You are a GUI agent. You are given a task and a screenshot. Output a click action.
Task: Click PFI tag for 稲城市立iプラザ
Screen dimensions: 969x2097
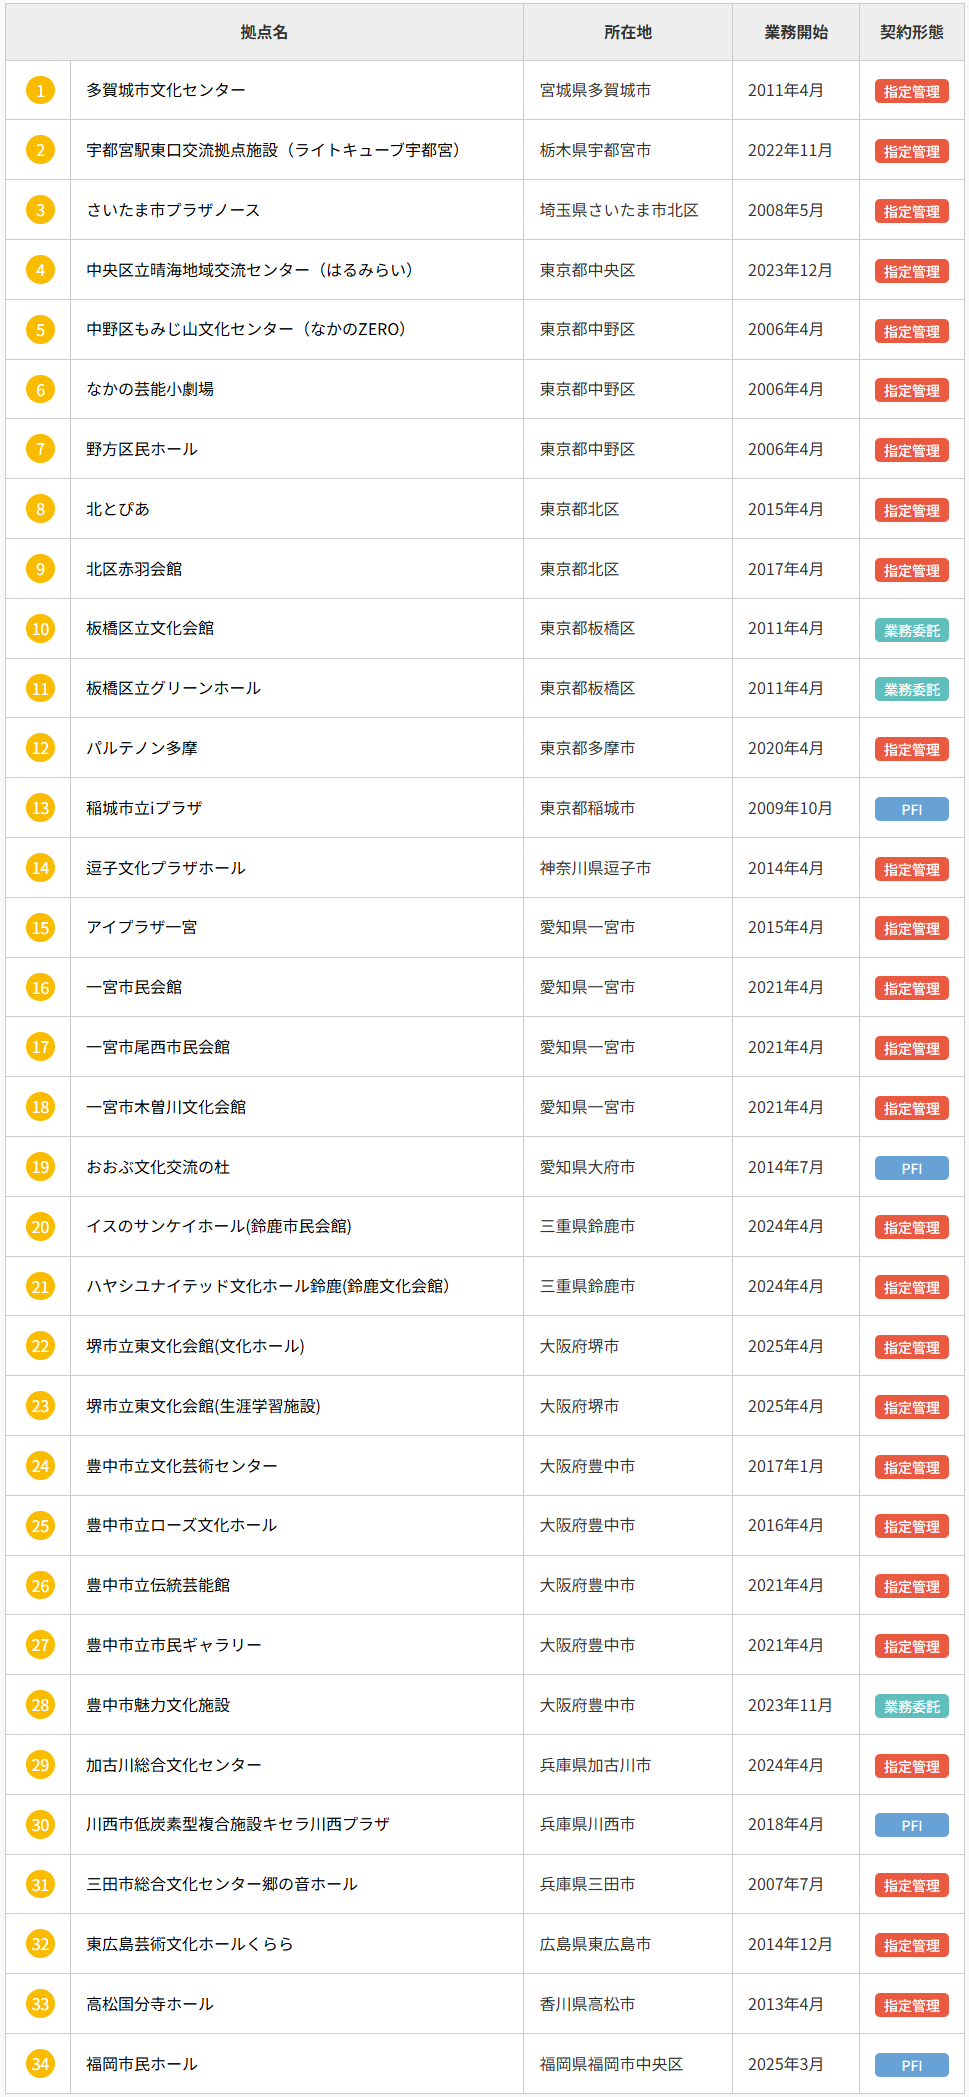pyautogui.click(x=911, y=809)
